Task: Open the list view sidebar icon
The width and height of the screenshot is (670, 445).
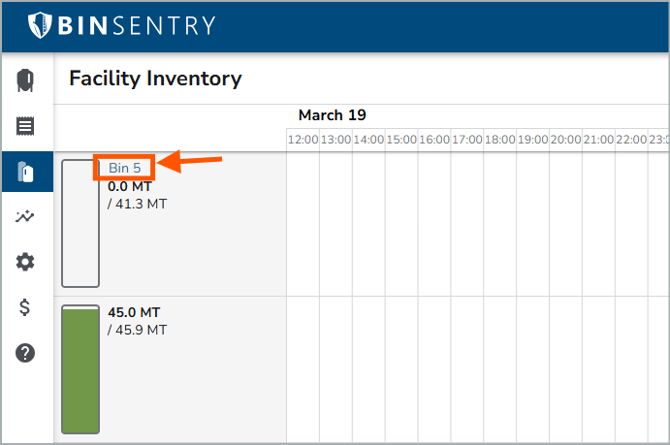Action: pos(26,126)
